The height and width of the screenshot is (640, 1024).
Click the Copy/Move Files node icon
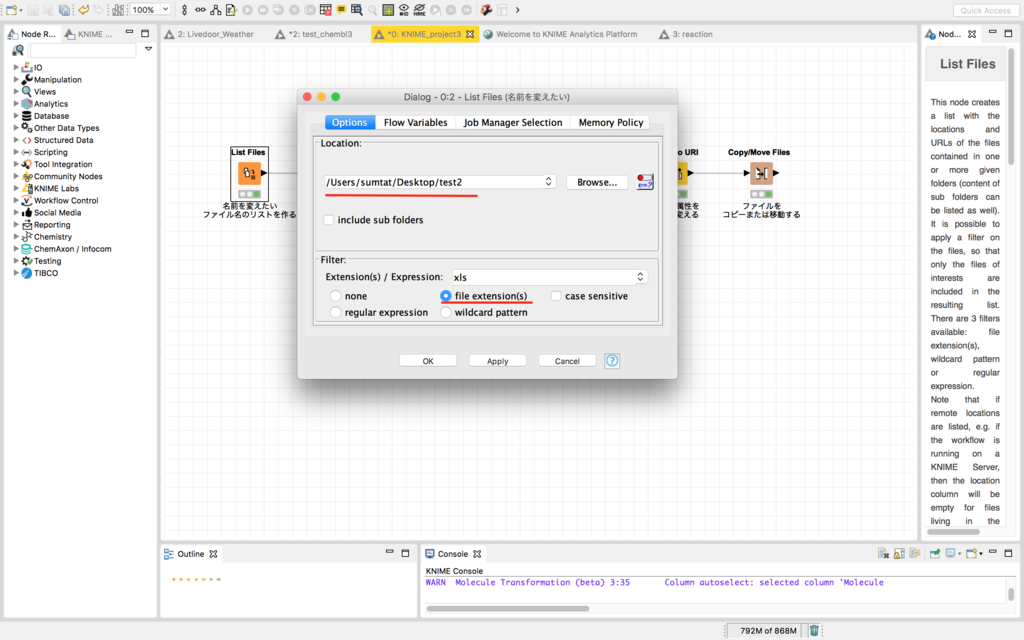[761, 173]
